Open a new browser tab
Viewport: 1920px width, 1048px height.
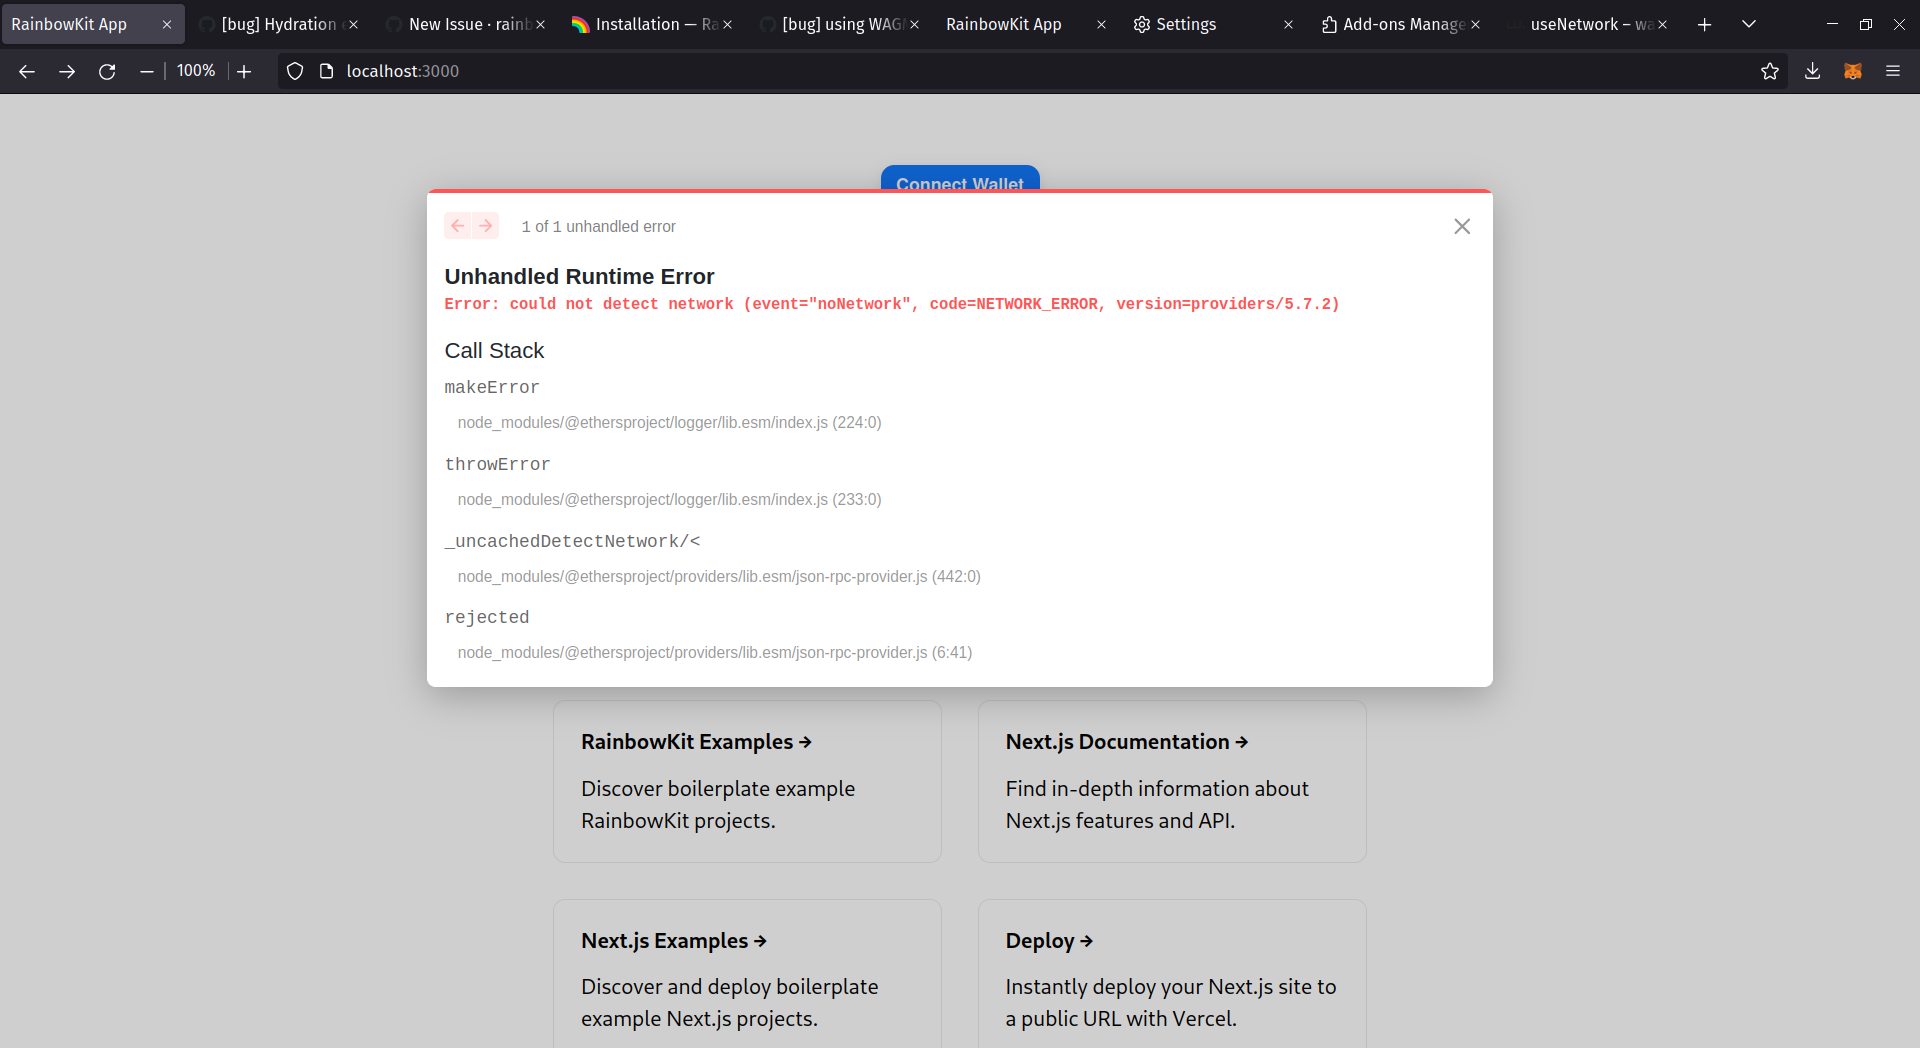1704,24
